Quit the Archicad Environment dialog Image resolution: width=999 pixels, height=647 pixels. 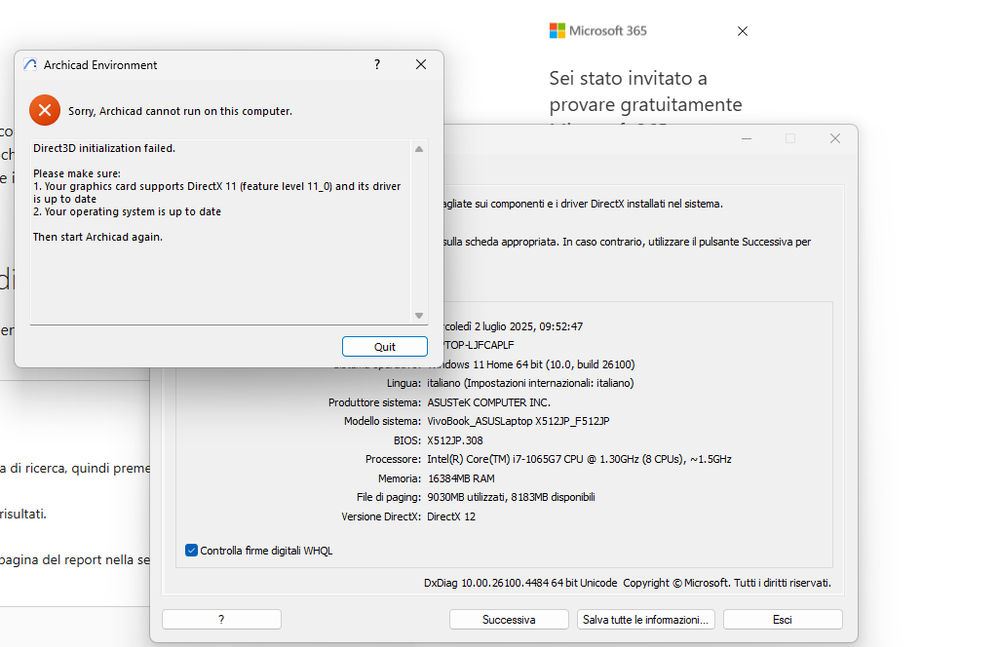click(x=384, y=346)
